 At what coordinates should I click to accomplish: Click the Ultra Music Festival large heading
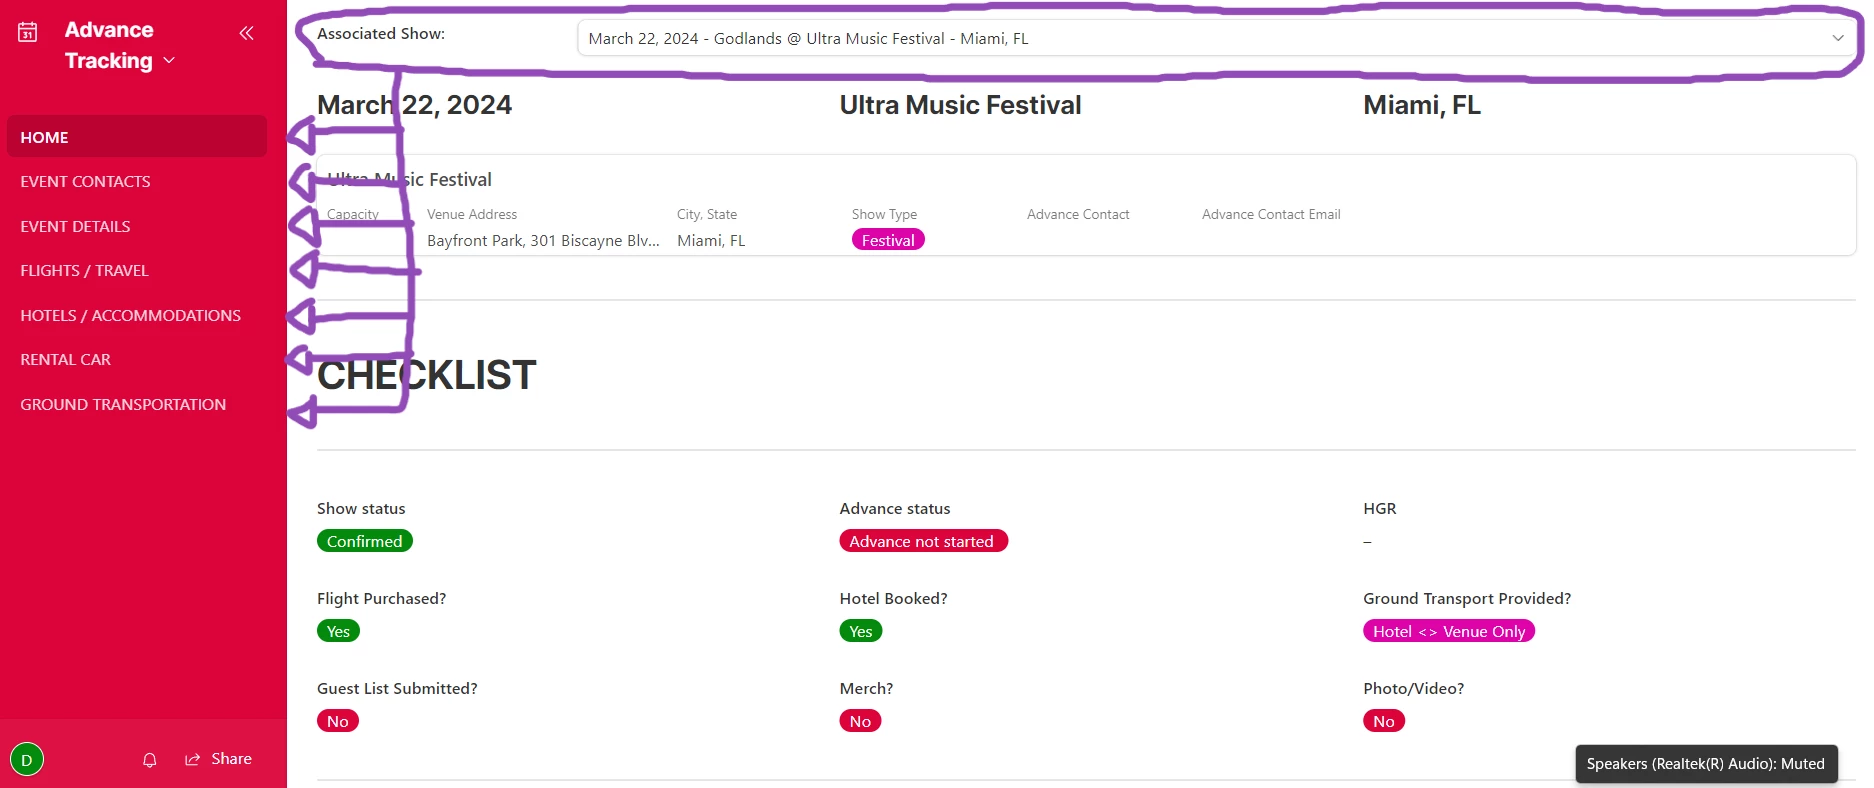click(960, 105)
